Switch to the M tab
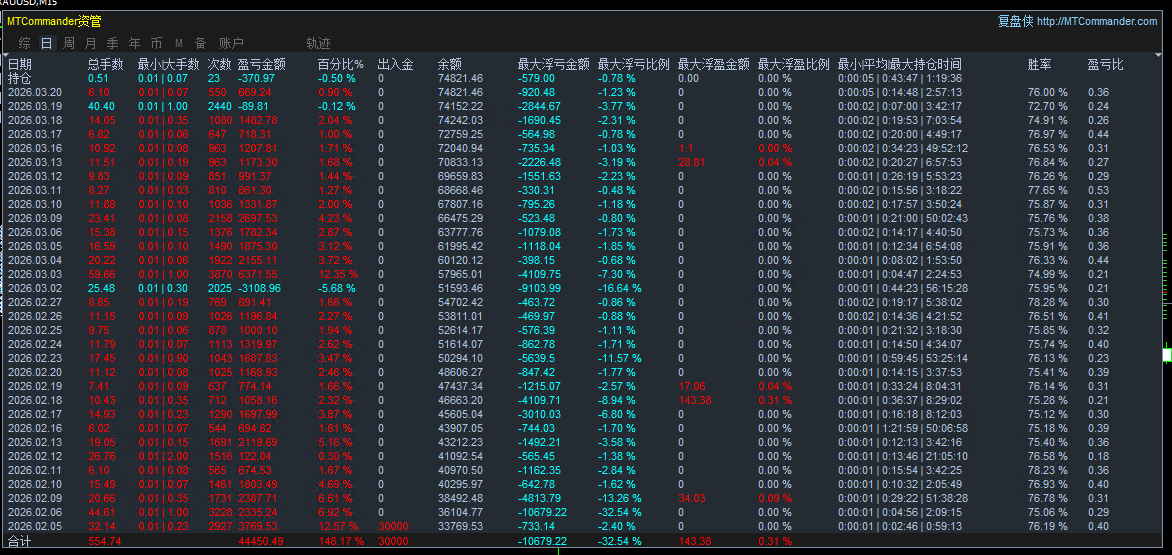This screenshot has height=555, width=1172. click(x=179, y=43)
